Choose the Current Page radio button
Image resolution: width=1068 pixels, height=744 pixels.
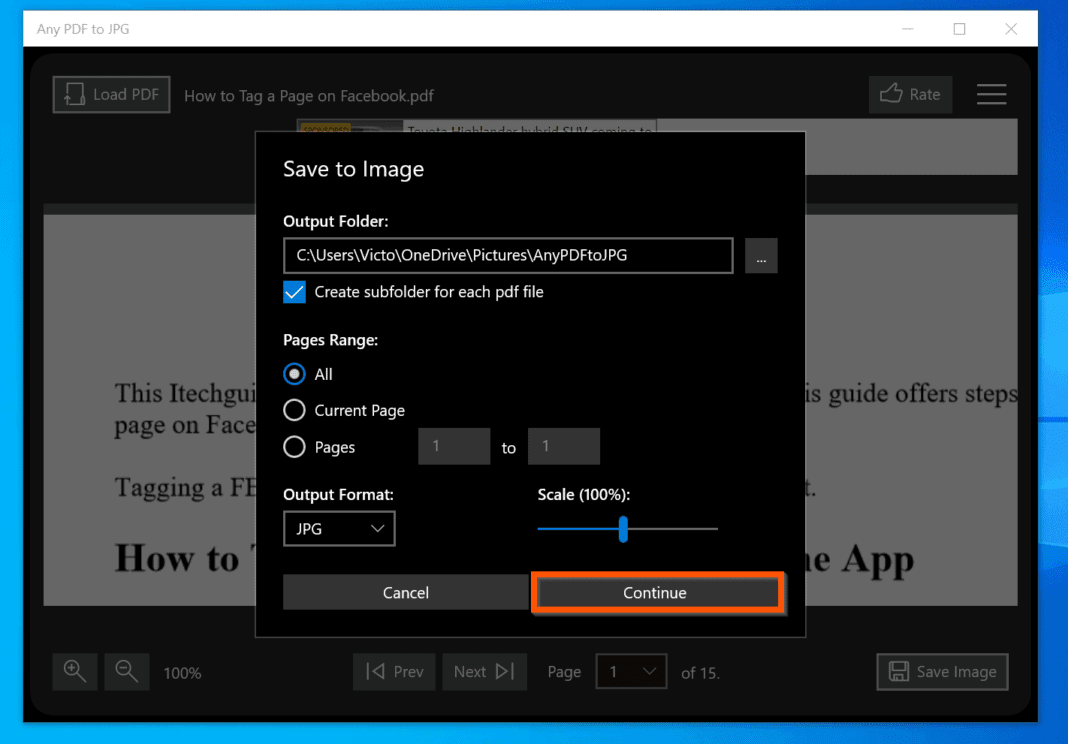294,410
